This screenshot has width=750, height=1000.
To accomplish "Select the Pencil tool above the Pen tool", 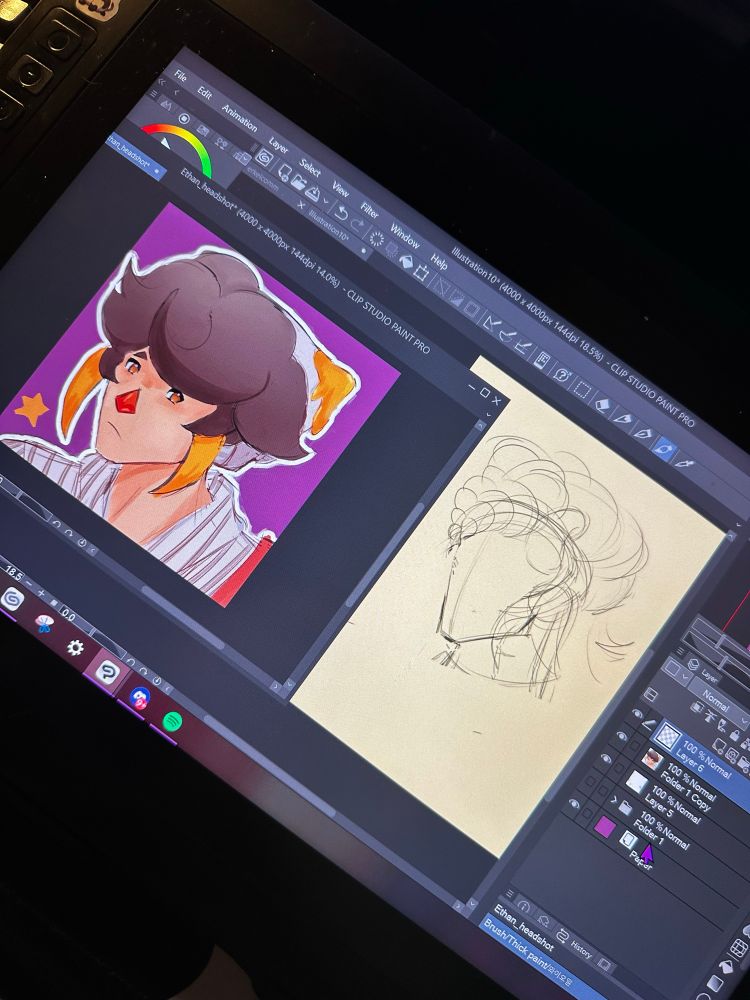I will pyautogui.click(x=623, y=418).
